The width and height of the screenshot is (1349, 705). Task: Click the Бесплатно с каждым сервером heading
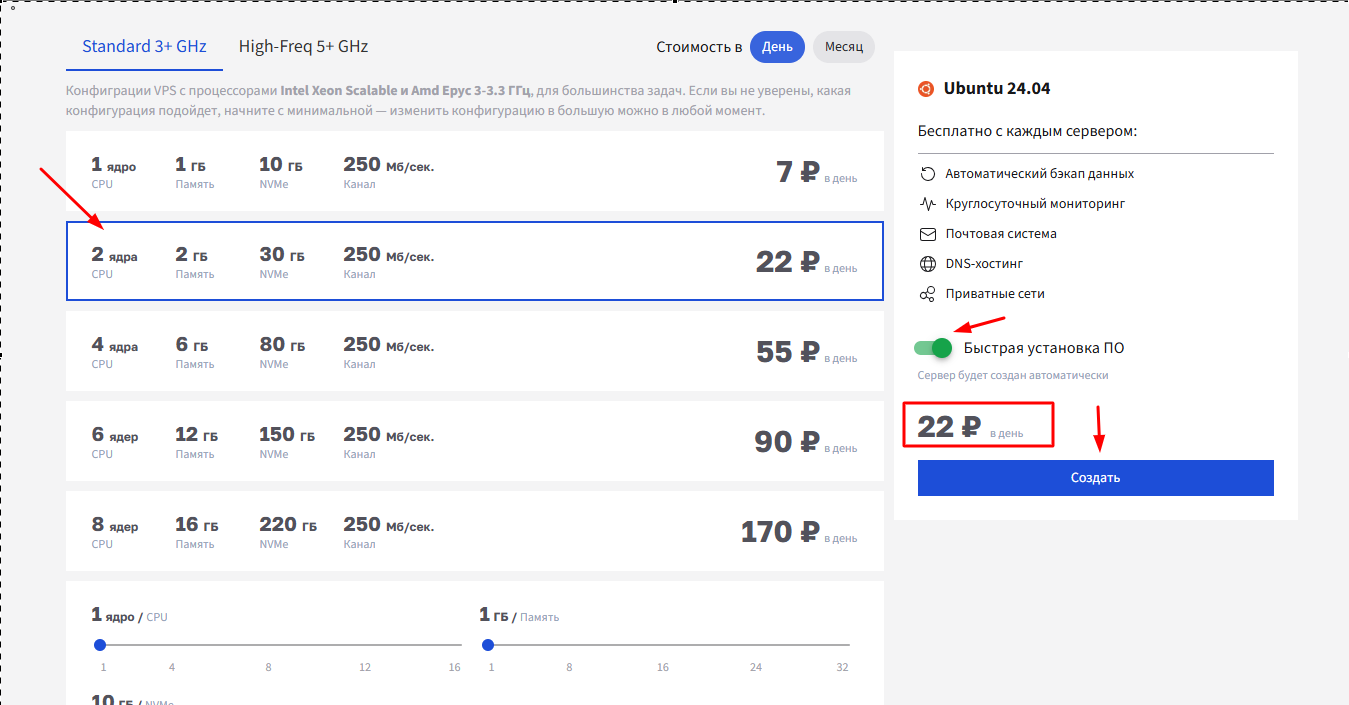click(x=1028, y=132)
